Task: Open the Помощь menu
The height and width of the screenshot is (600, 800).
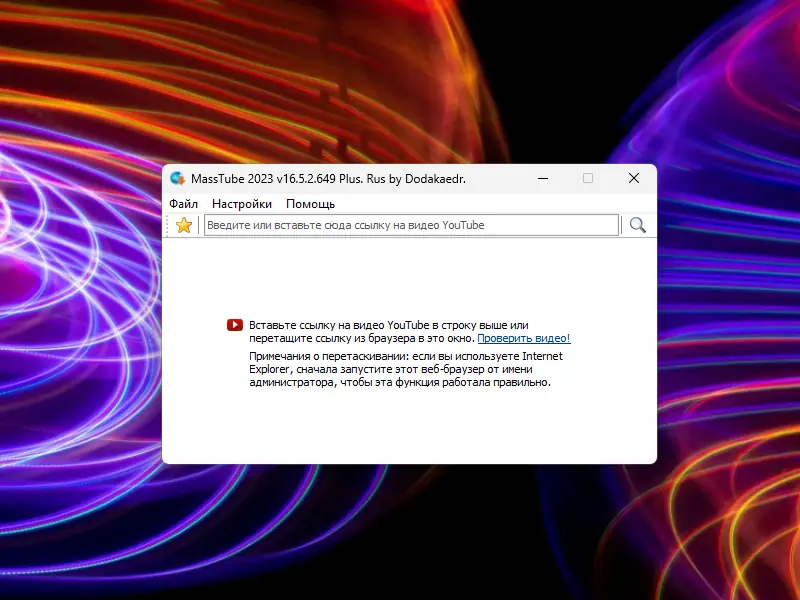Action: (x=310, y=203)
